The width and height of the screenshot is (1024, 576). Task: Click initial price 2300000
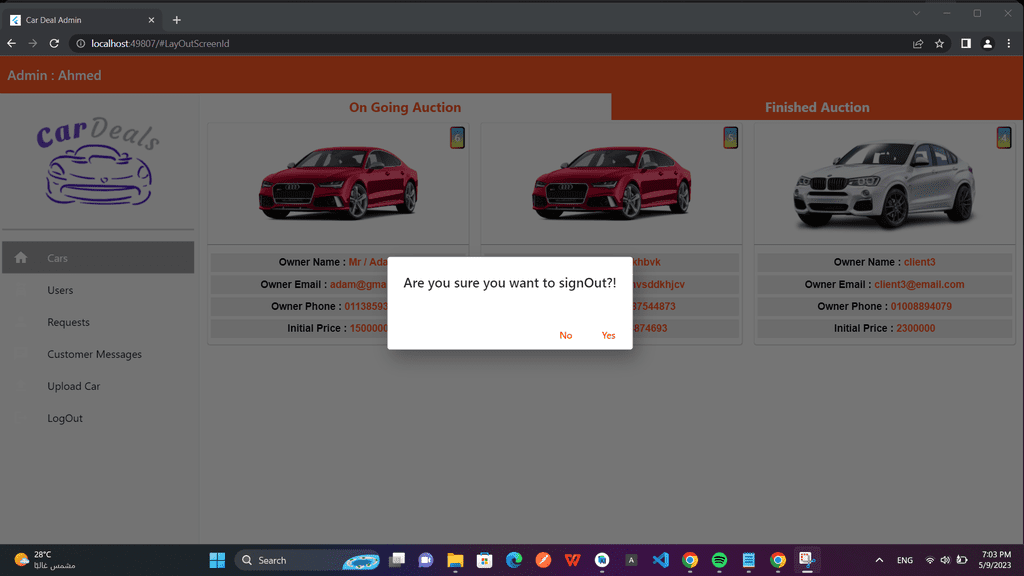tap(916, 328)
